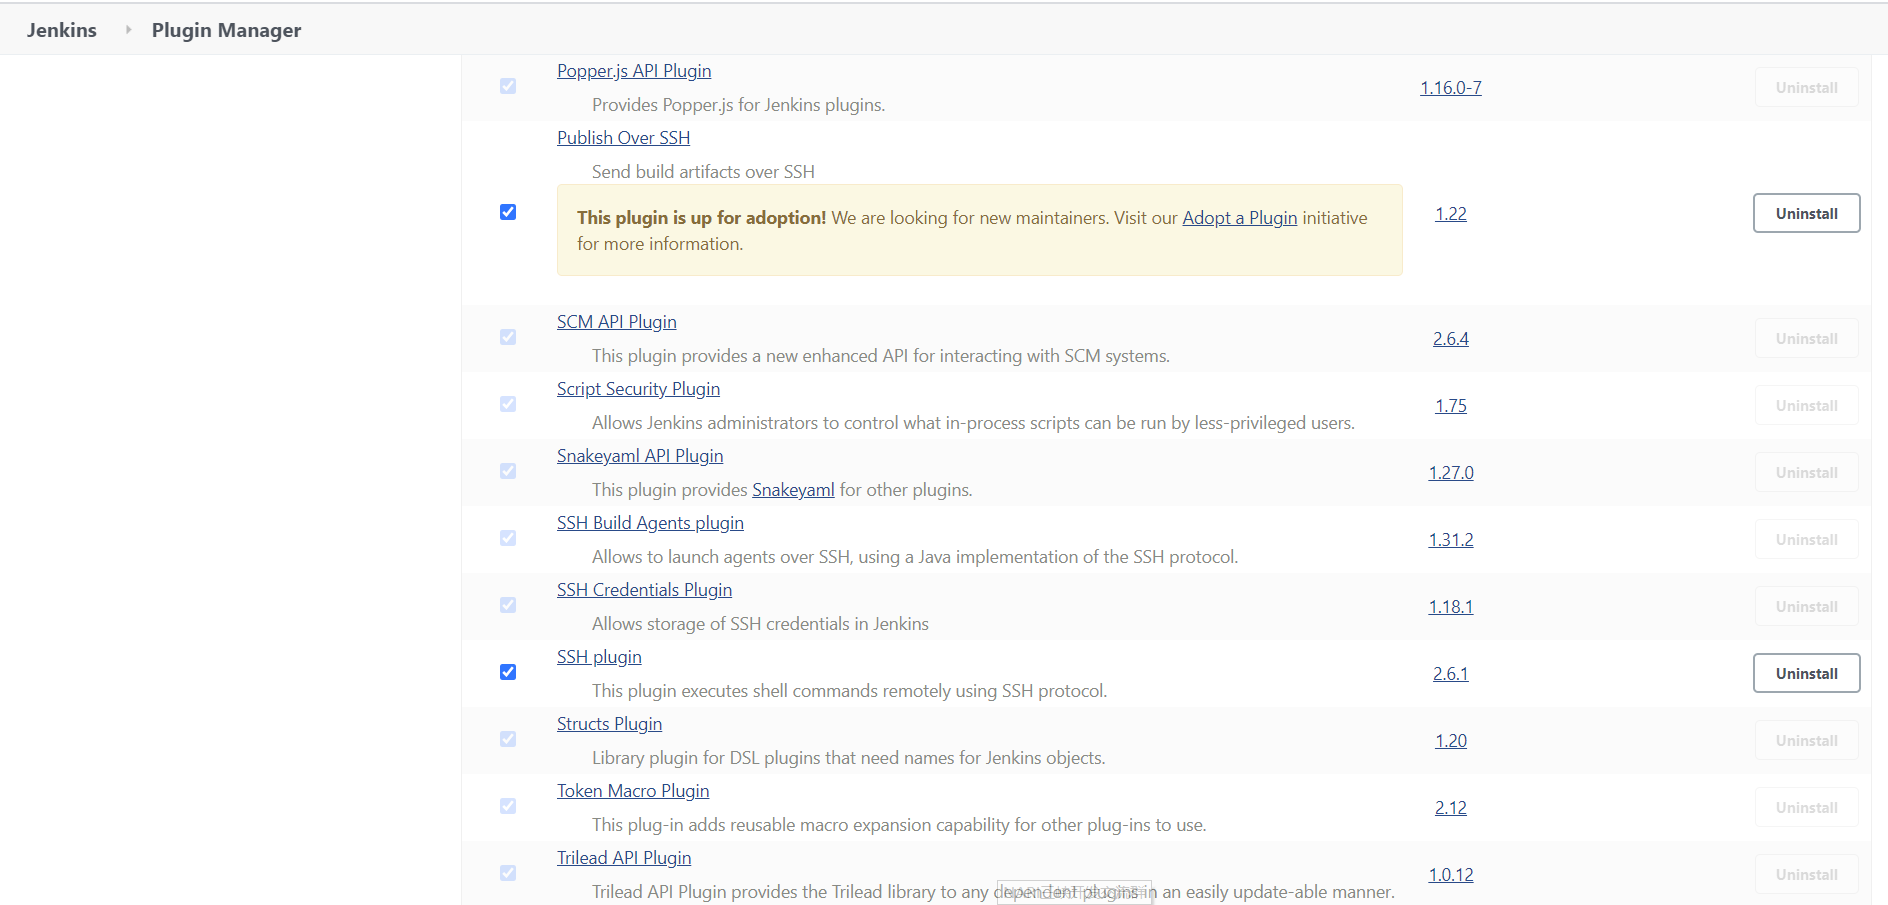Select 'This plugin is up for adoption!' text
This screenshot has height=905, width=1888.
click(701, 218)
